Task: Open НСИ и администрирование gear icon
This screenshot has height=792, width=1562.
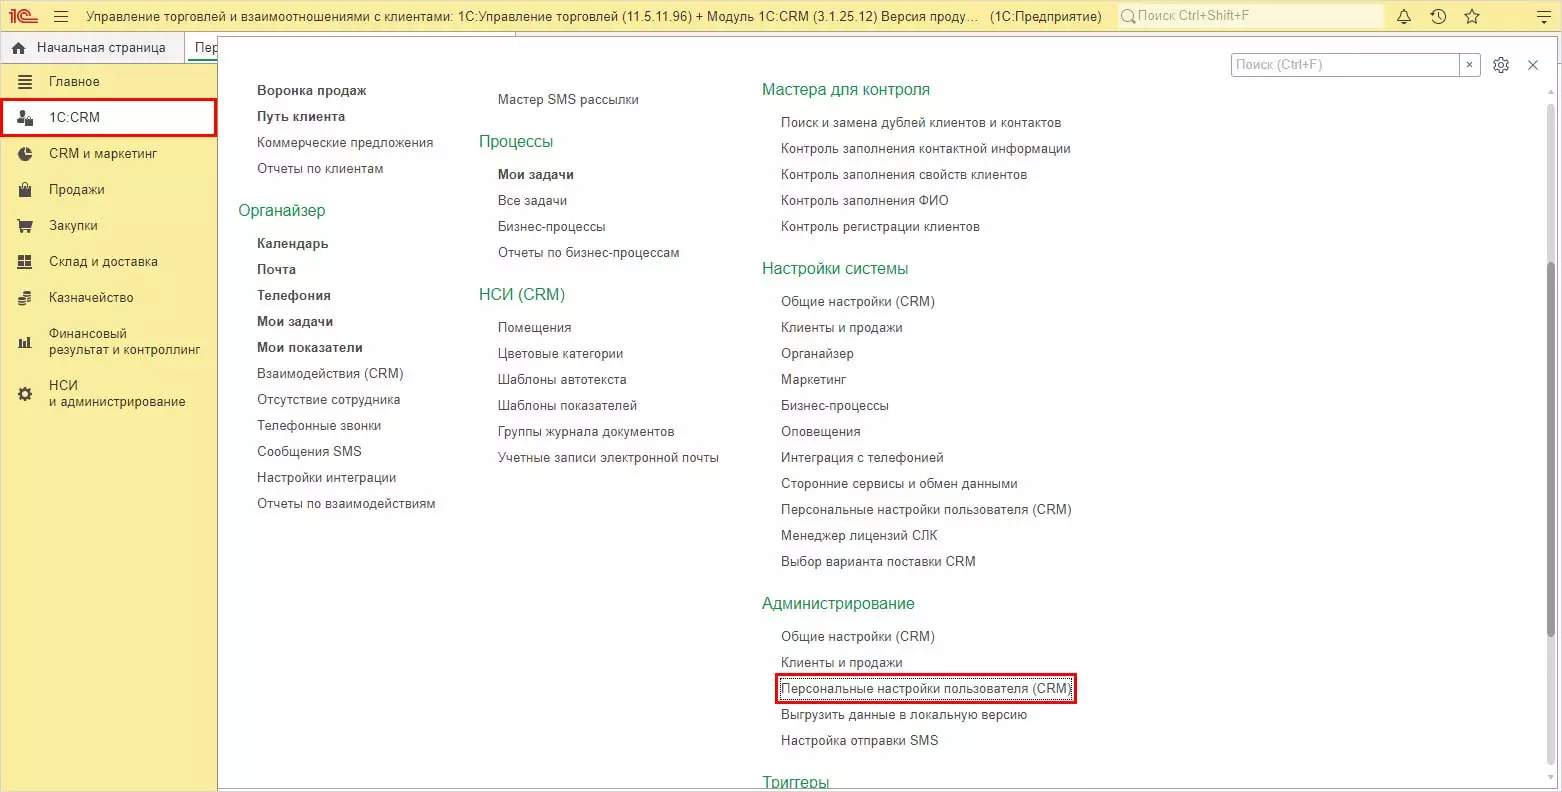Action: 25,394
